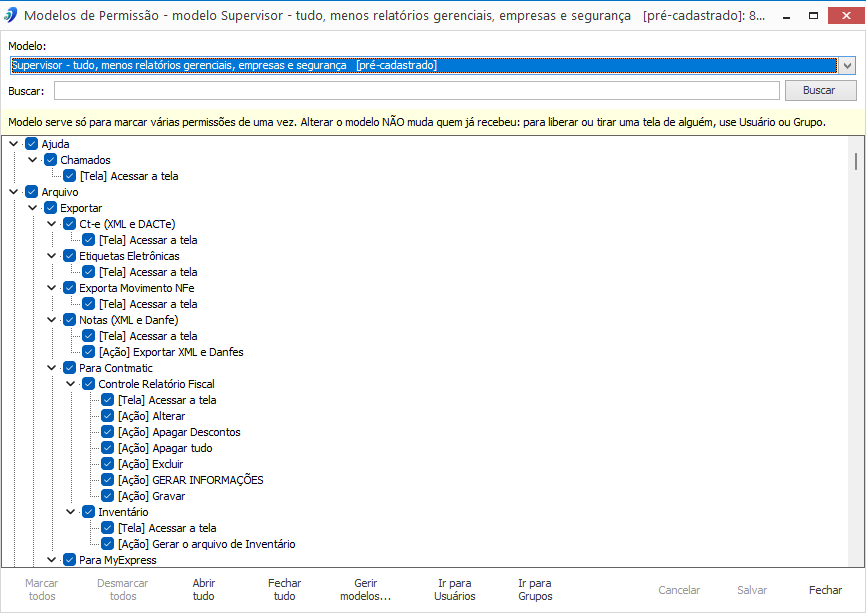Uncheck the Arquivo checkbox
Viewport: 866px width, 613px height.
[x=31, y=192]
